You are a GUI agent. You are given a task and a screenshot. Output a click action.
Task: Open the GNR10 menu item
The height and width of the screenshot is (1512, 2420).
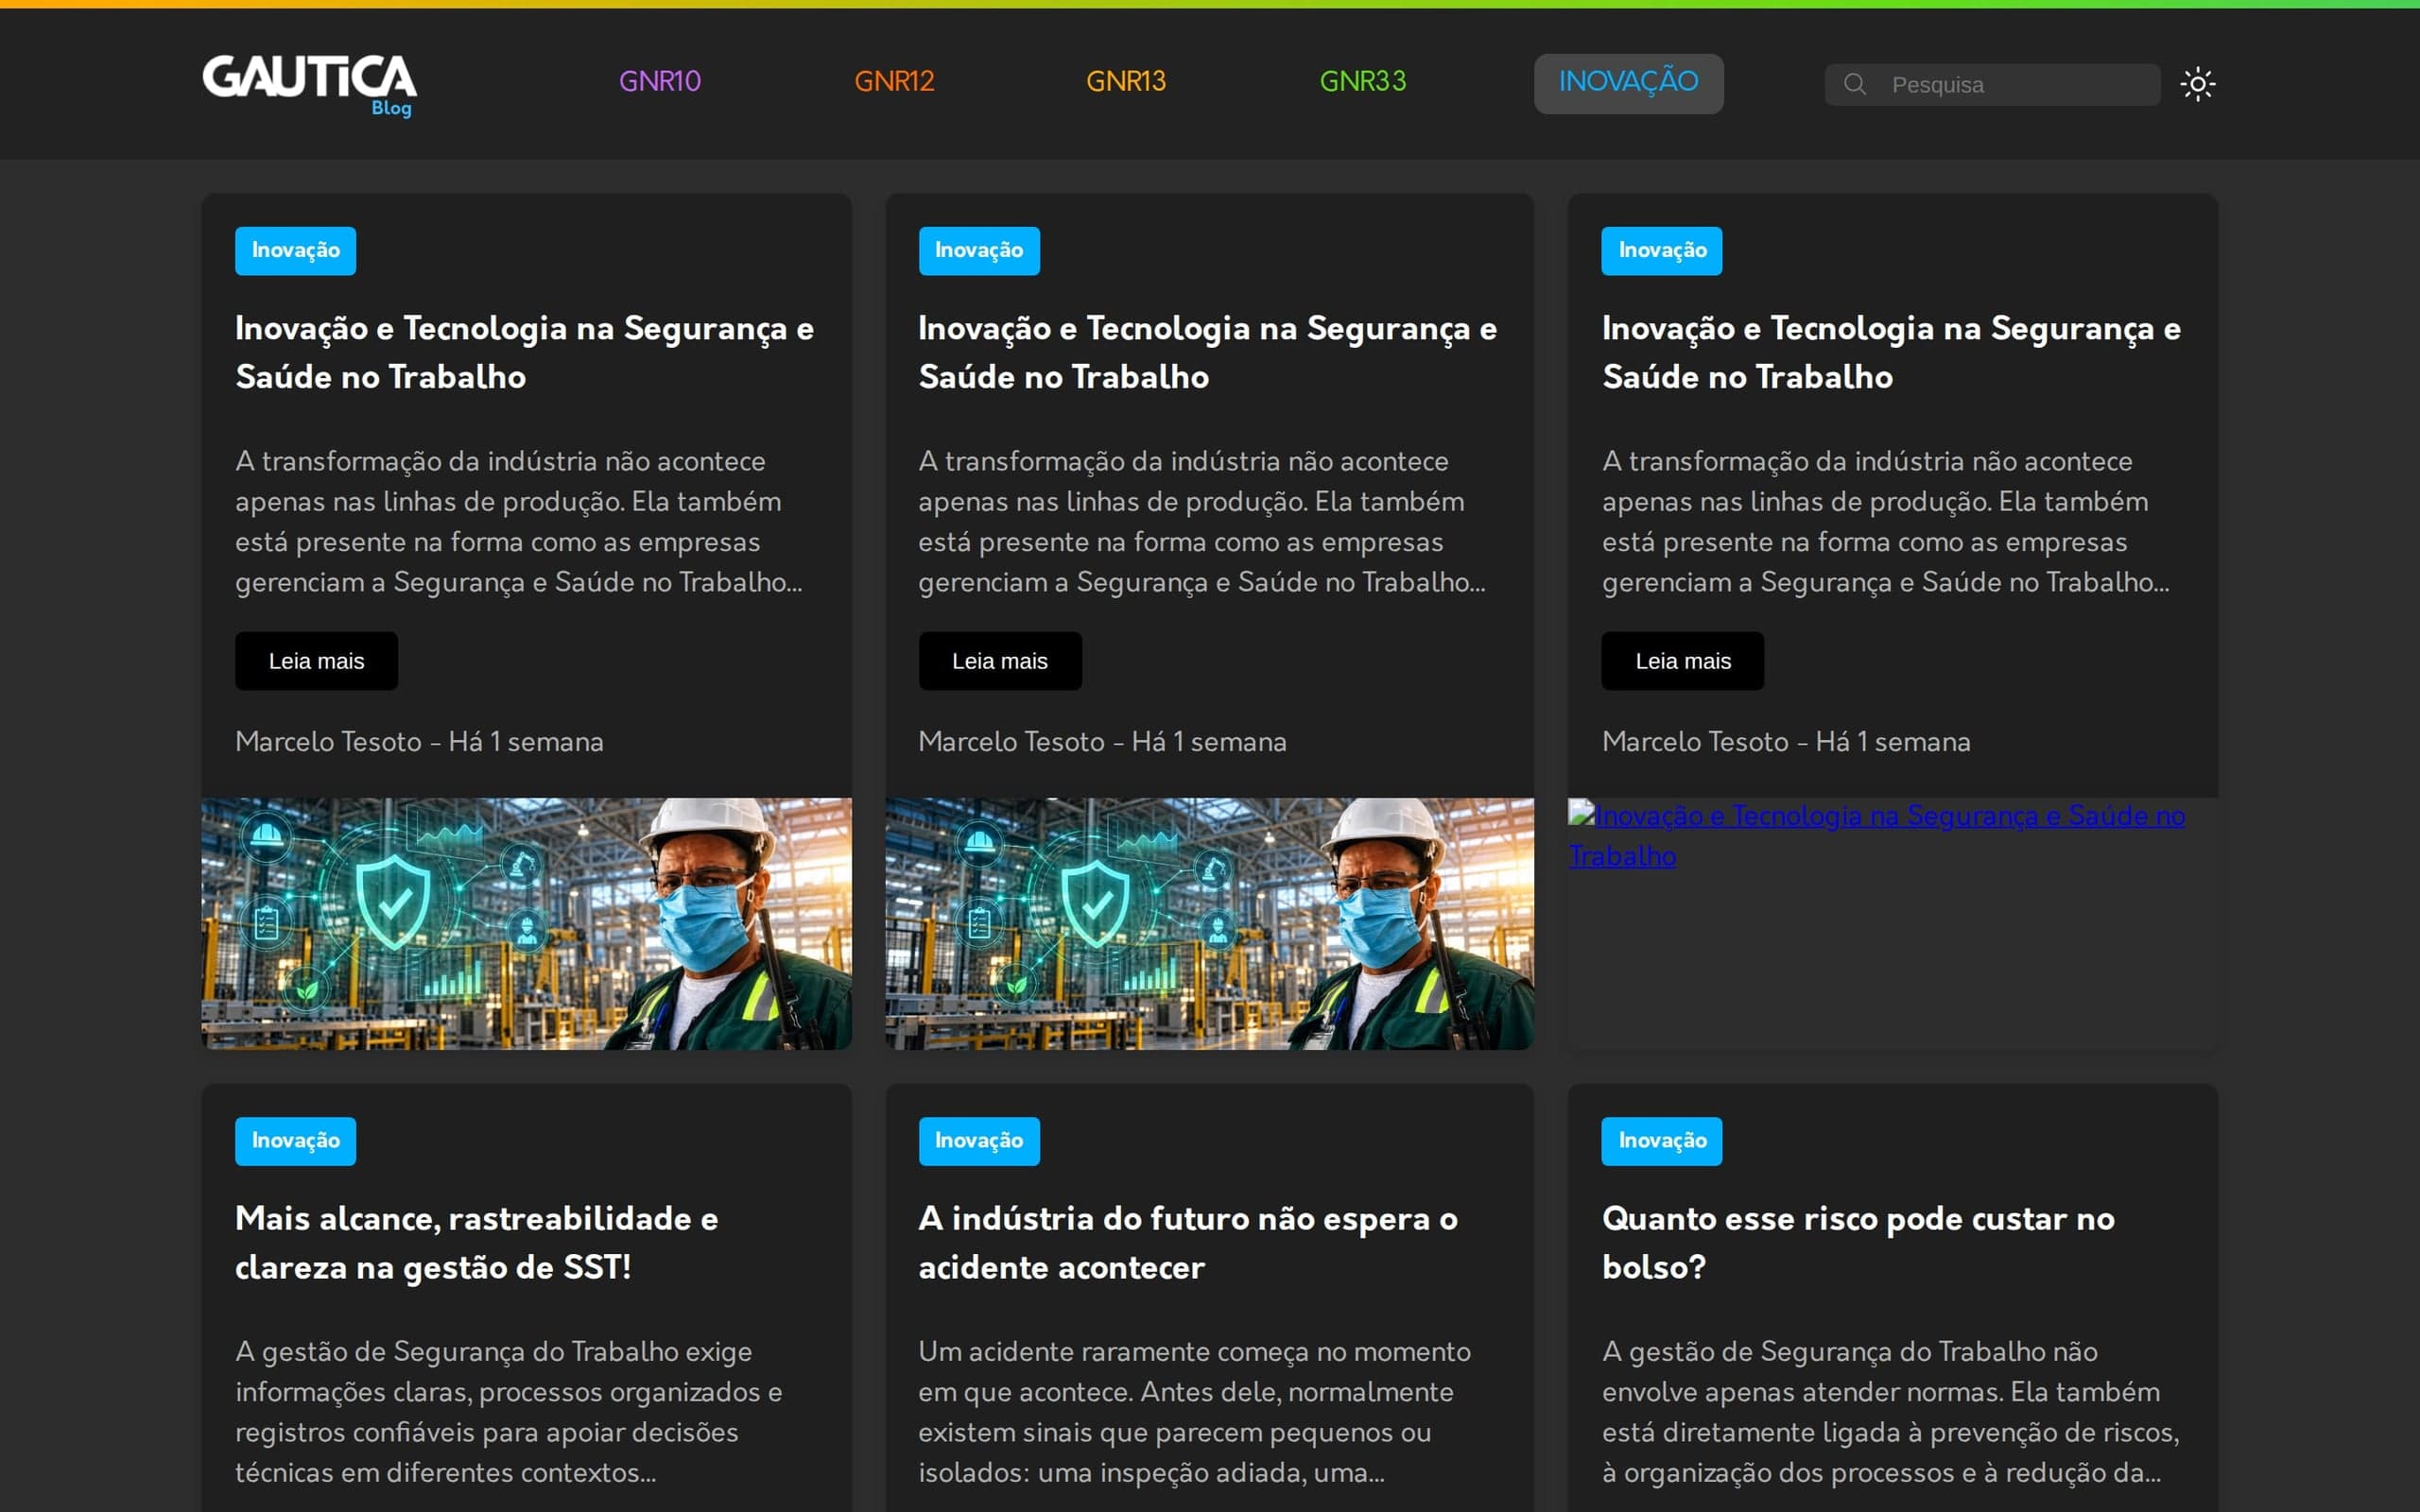(659, 81)
